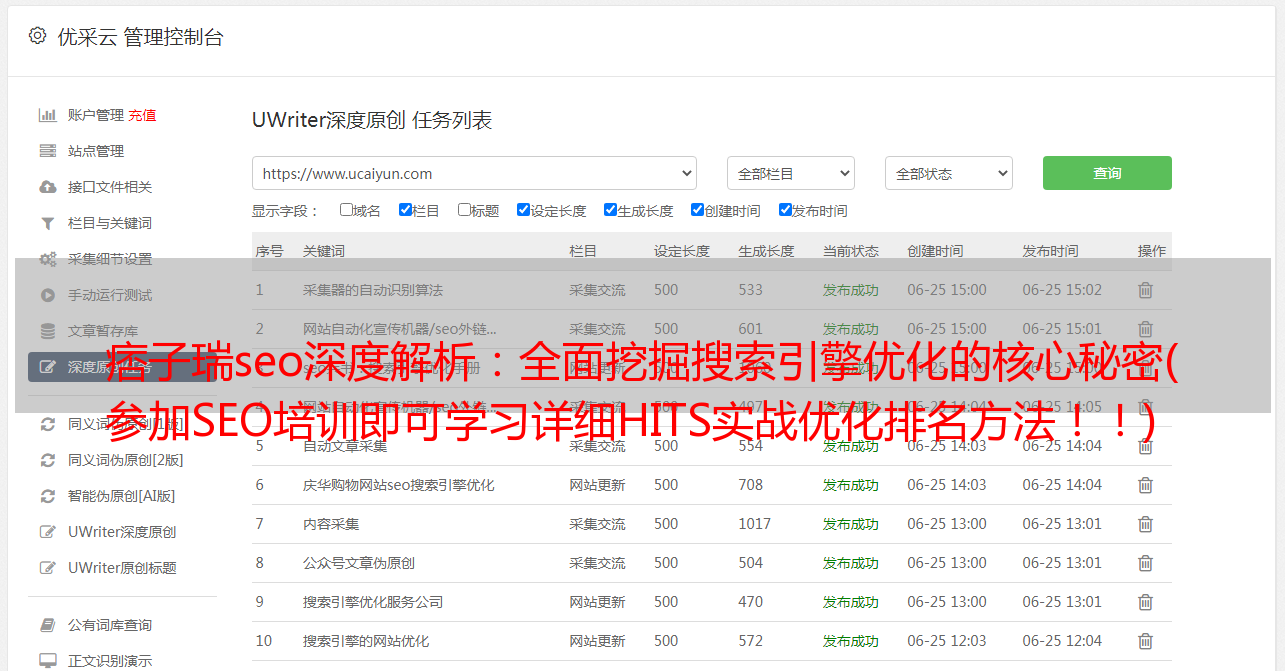Click keyword 搜索引擎优化服务公司
Viewport: 1285px width, 671px height.
pos(373,602)
